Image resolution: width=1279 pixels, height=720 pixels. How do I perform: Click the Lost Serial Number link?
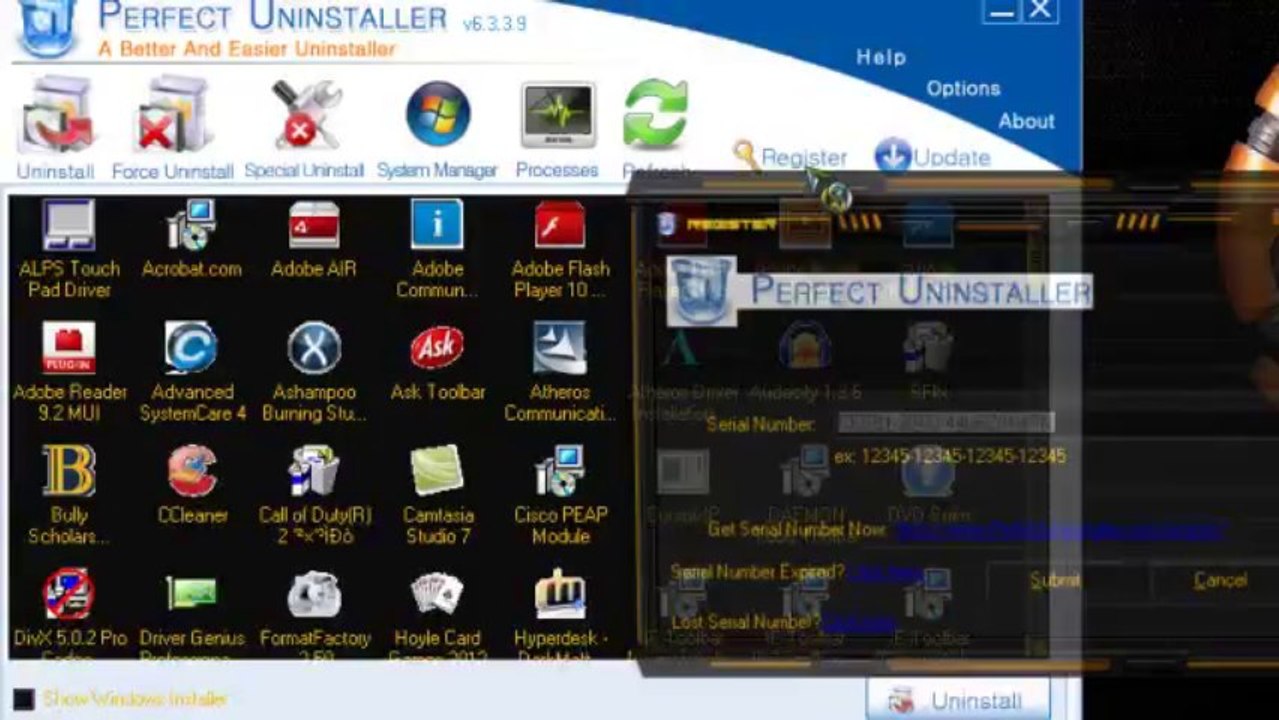(x=857, y=622)
